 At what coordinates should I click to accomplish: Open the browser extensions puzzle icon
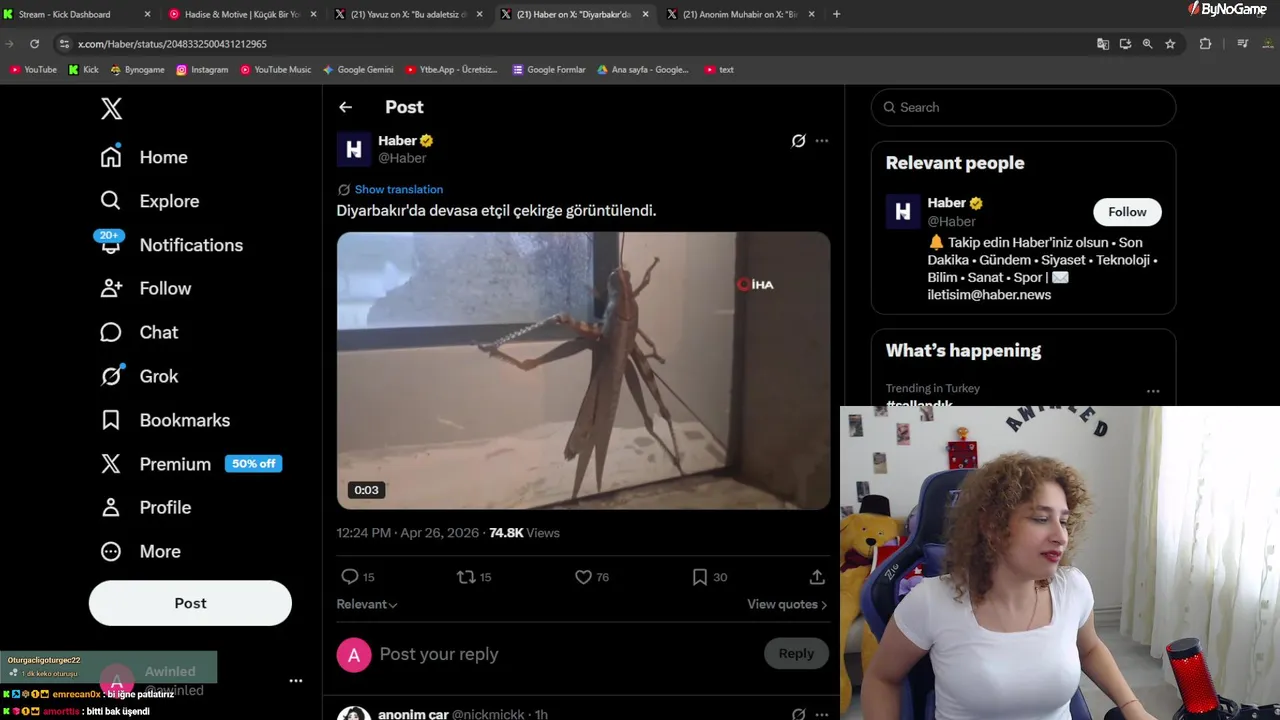click(1205, 44)
